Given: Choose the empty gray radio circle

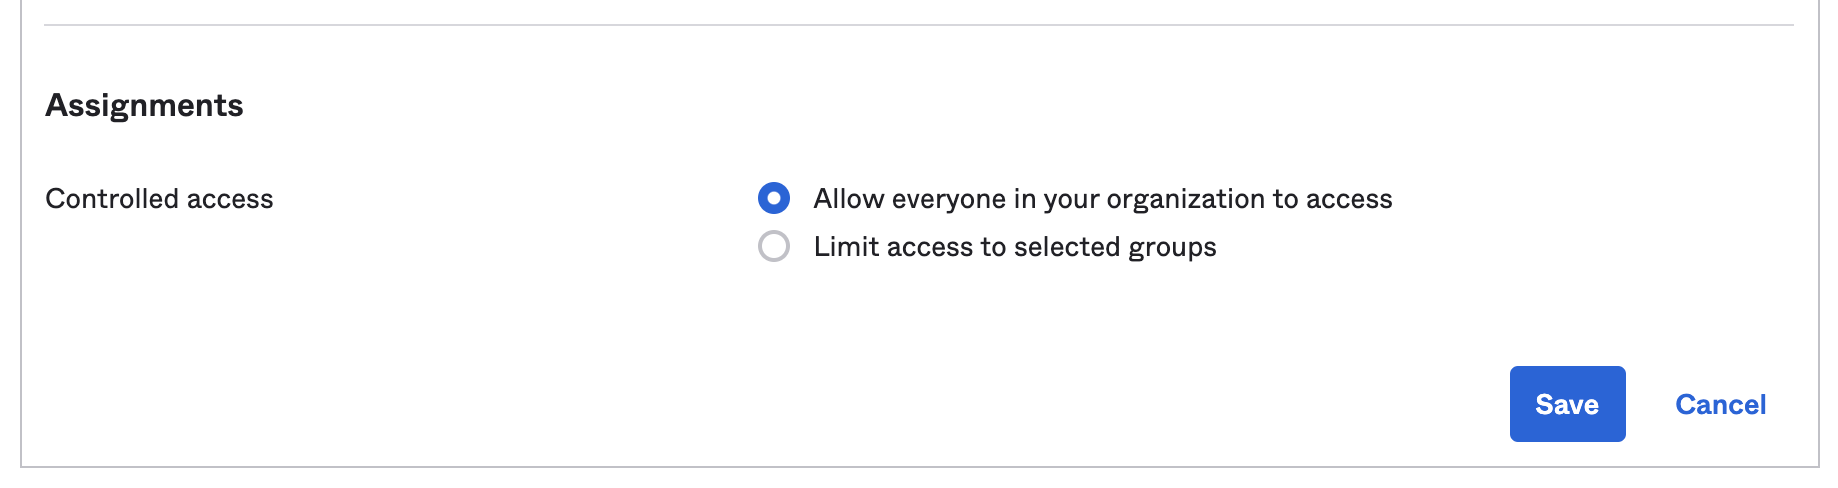Looking at the screenshot, I should [x=774, y=246].
